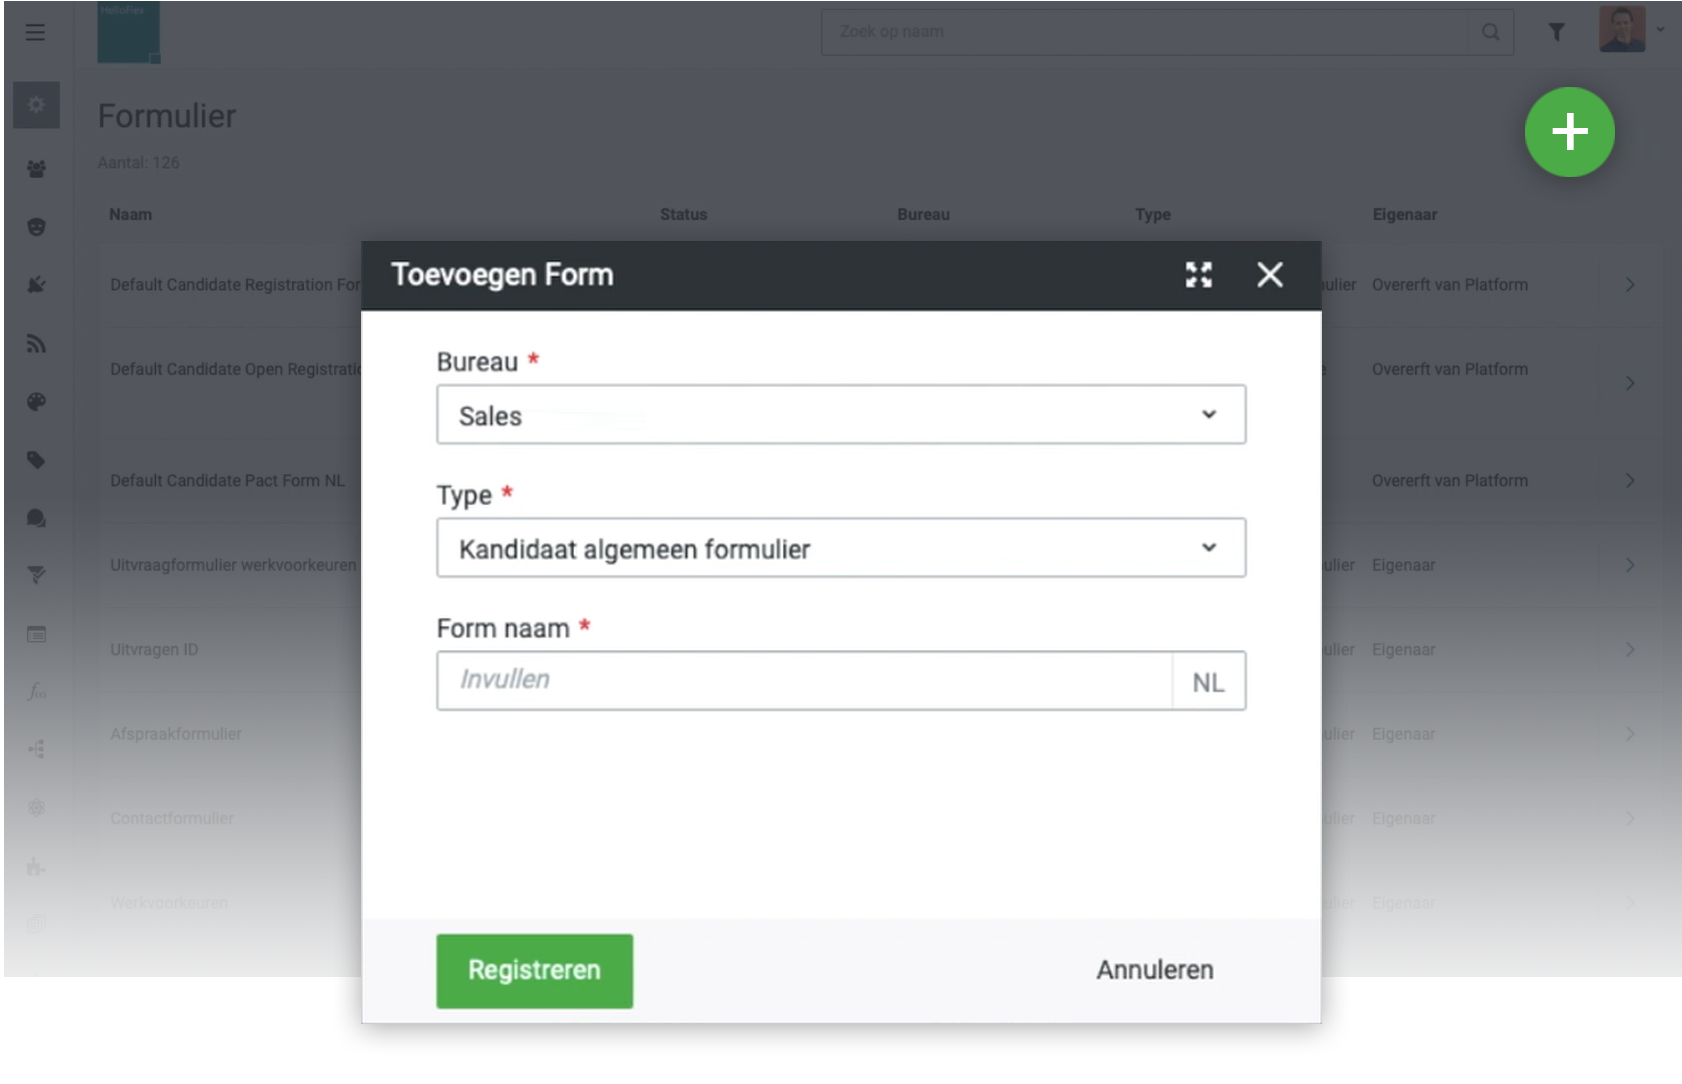This screenshot has width=1682, height=1084.
Task: Click the green plus add button
Action: point(1569,132)
